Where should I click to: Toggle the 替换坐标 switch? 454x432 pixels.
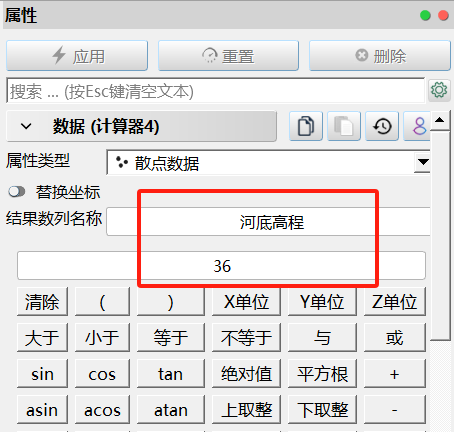pyautogui.click(x=17, y=192)
